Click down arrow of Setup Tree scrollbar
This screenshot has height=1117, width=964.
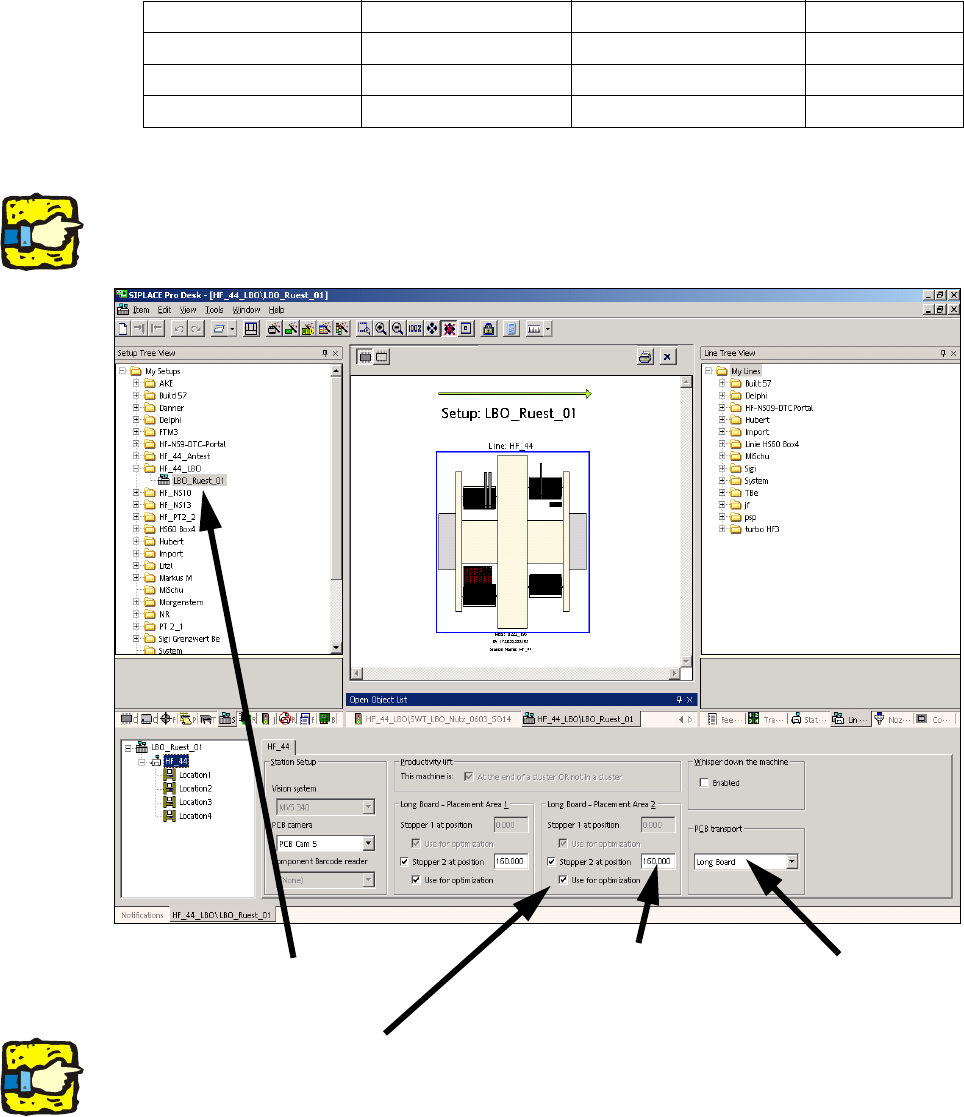tap(336, 648)
